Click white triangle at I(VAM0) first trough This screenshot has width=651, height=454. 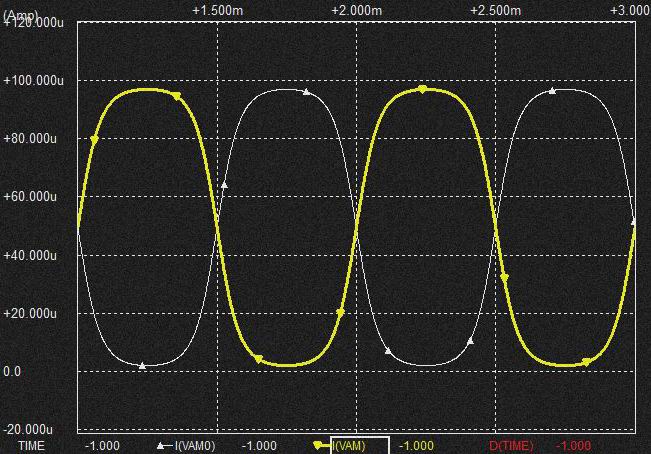click(142, 366)
